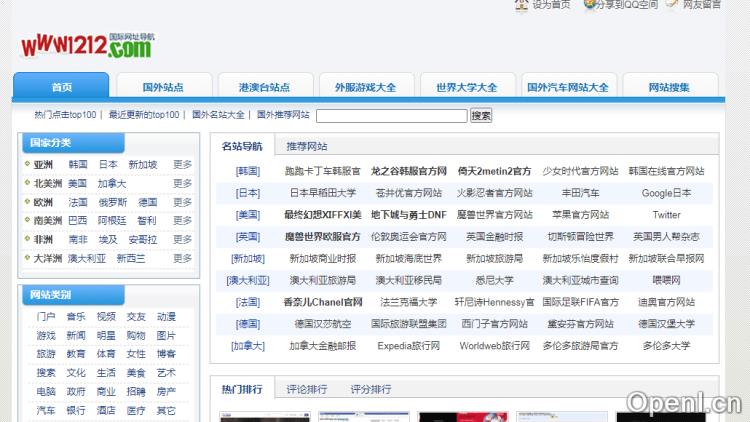Open the 银行 site category
Viewport: 750px width, 422px height.
click(x=76, y=410)
